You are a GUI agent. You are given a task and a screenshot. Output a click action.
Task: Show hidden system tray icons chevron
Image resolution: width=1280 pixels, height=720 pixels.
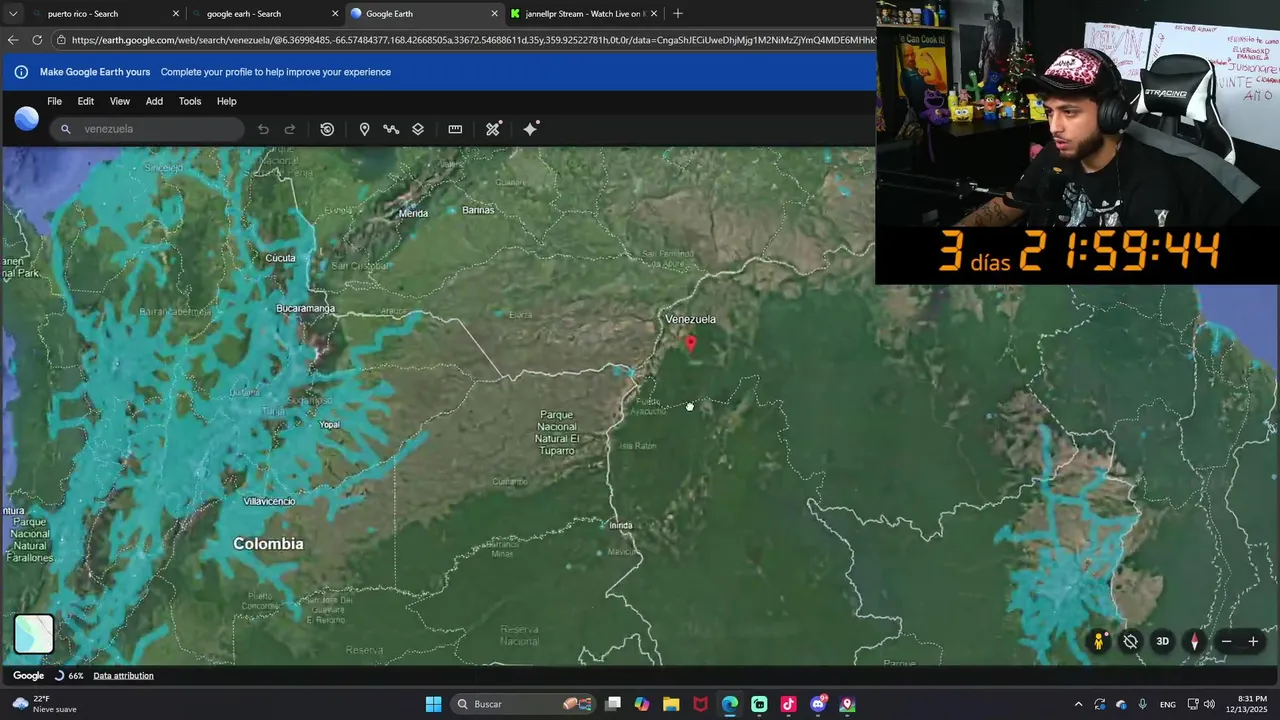coord(1078,704)
